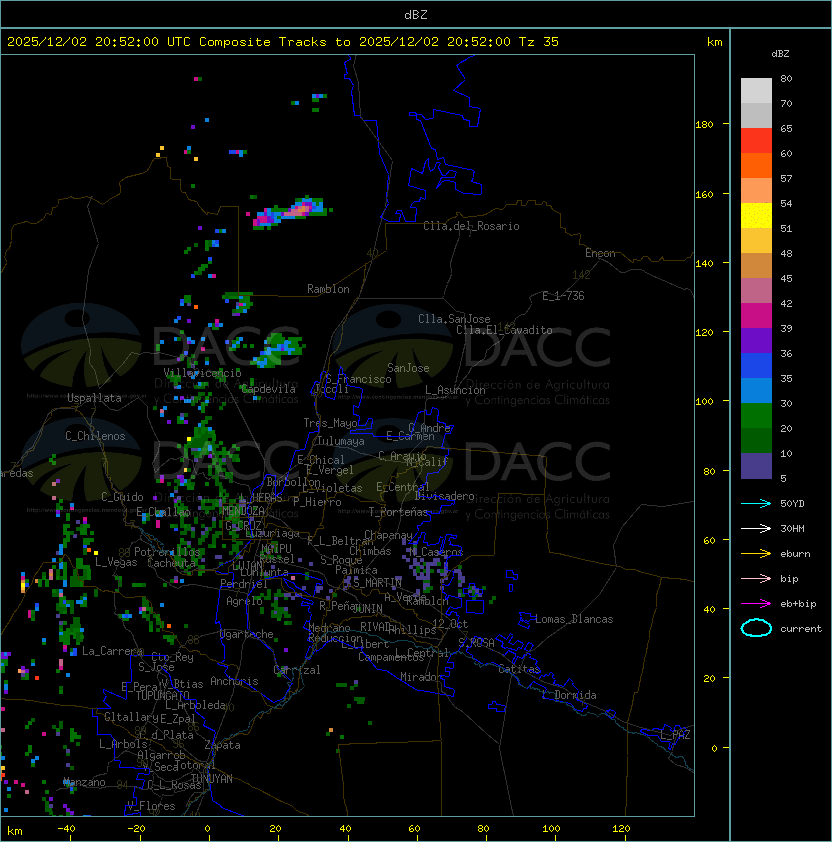Click the white 30HM arrow in legend
The height and width of the screenshot is (842, 832).
point(756,528)
